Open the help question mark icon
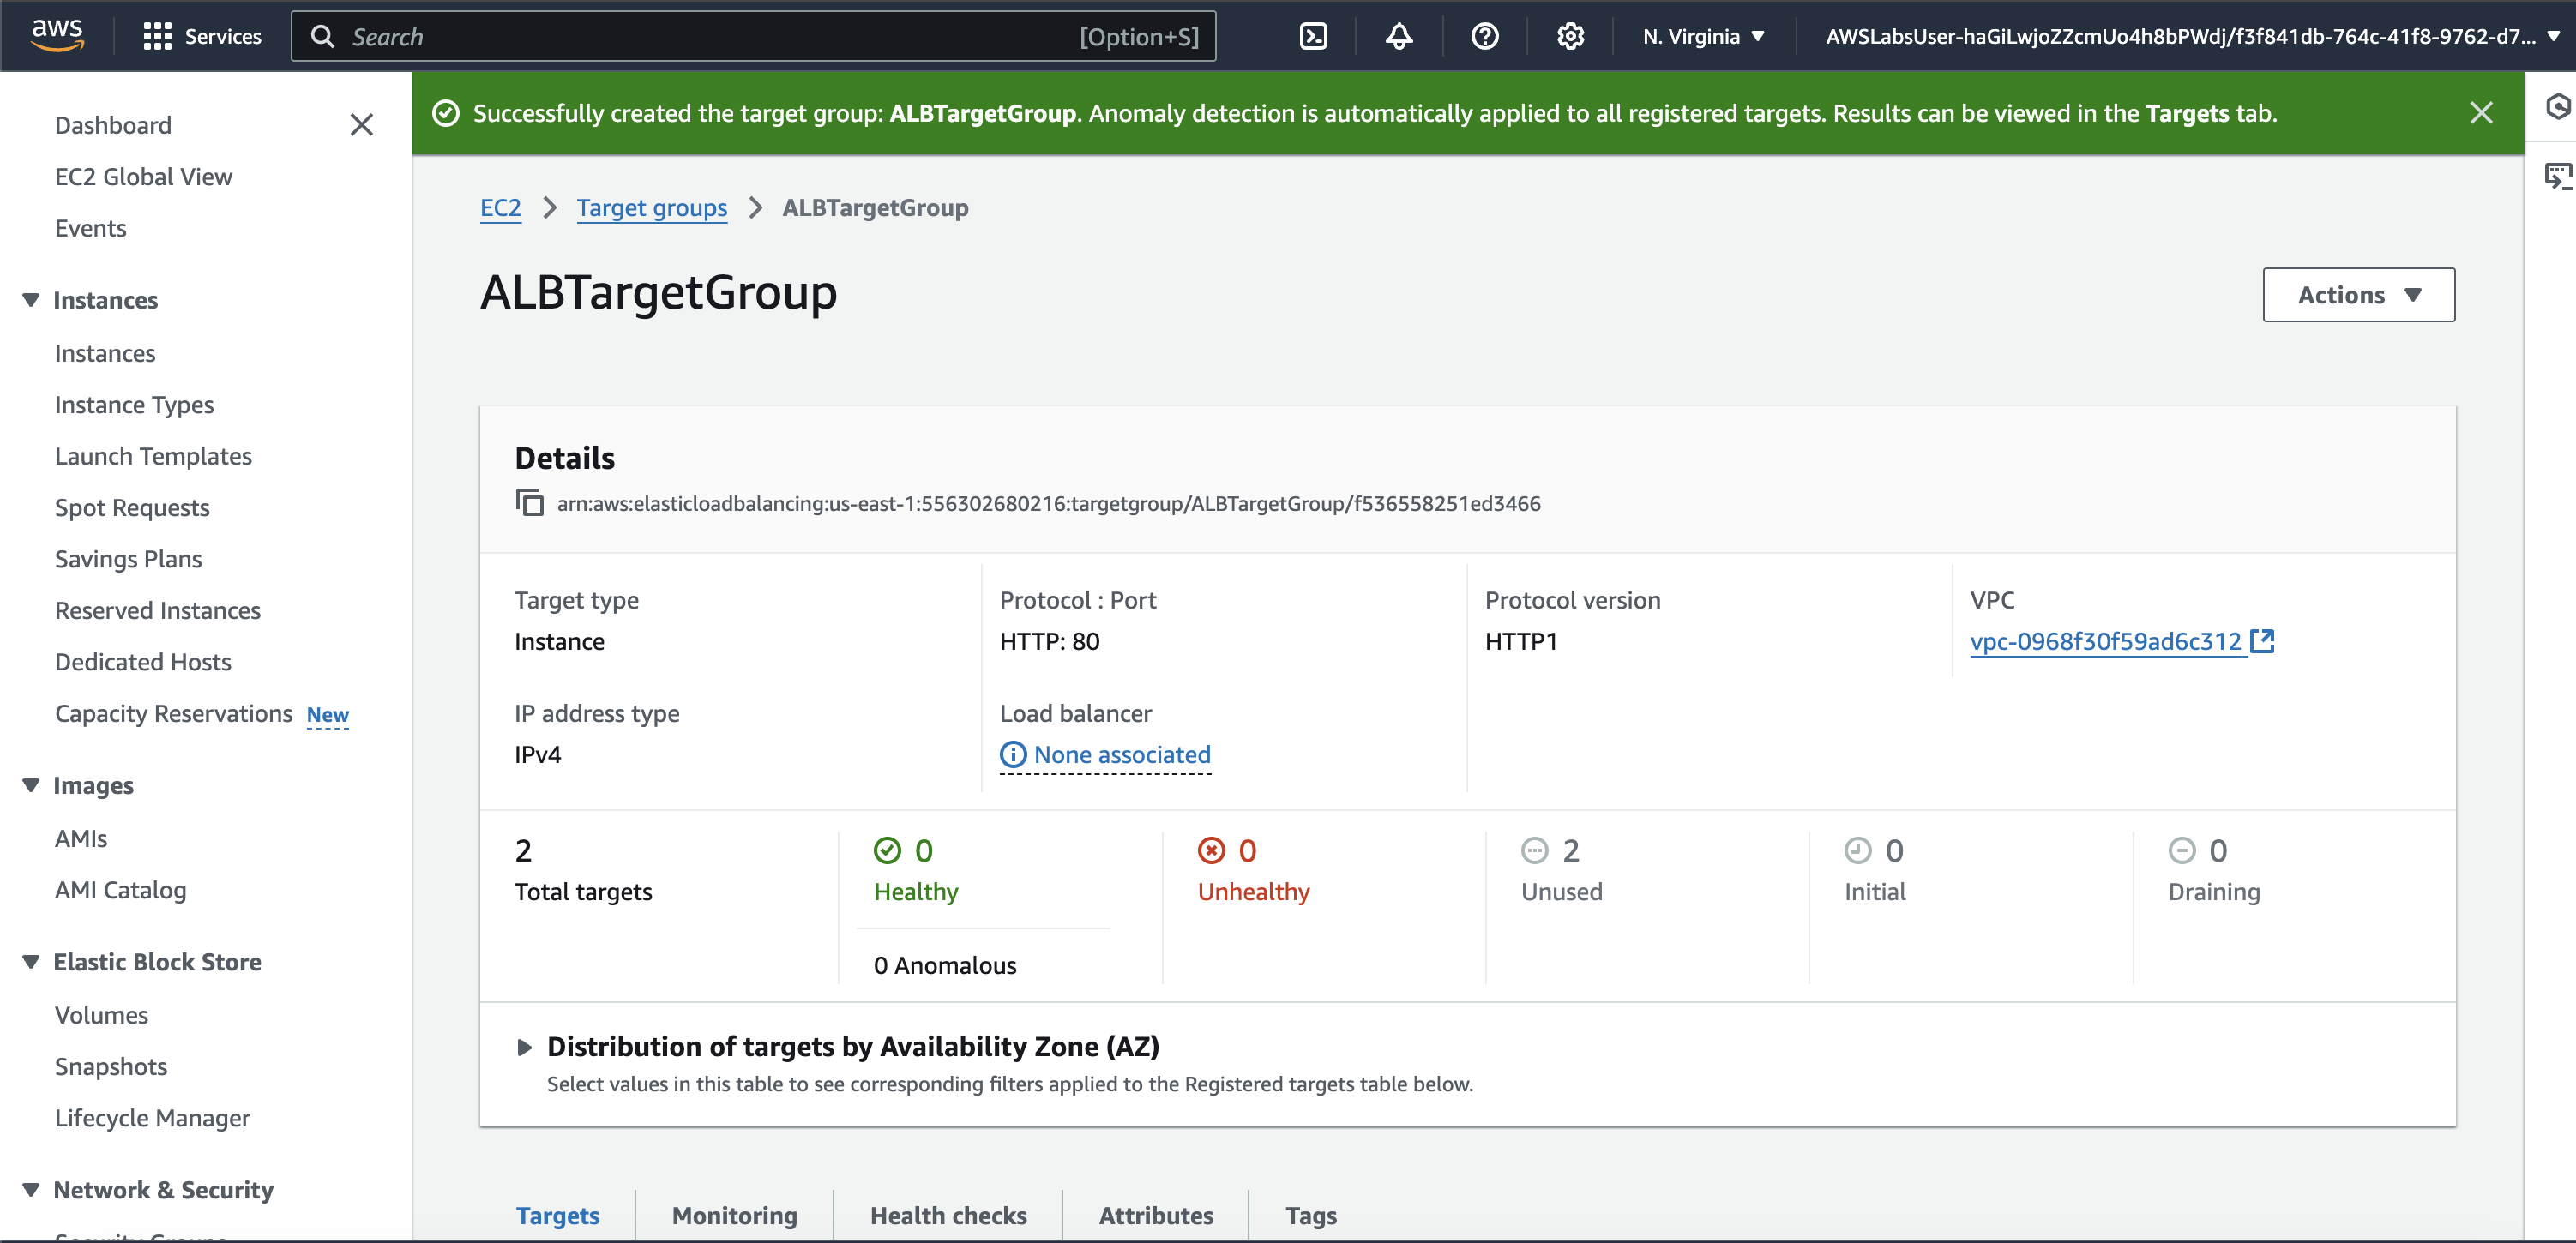 1485,37
